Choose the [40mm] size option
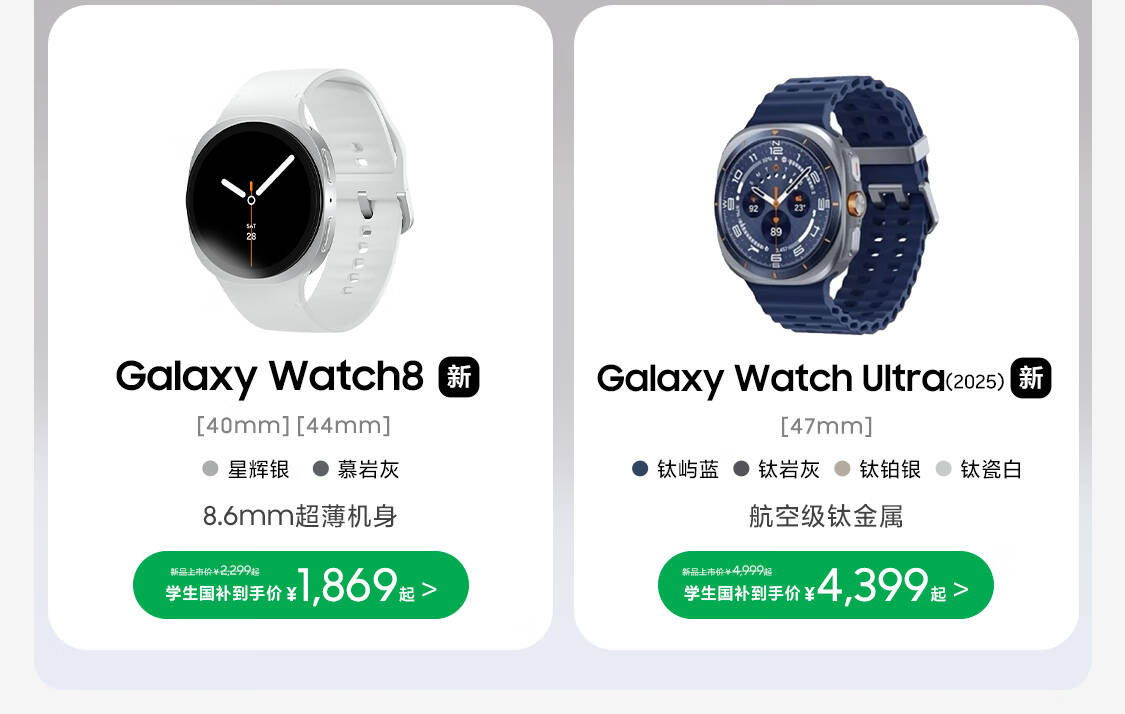Viewport: 1125px width, 714px height. 243,426
